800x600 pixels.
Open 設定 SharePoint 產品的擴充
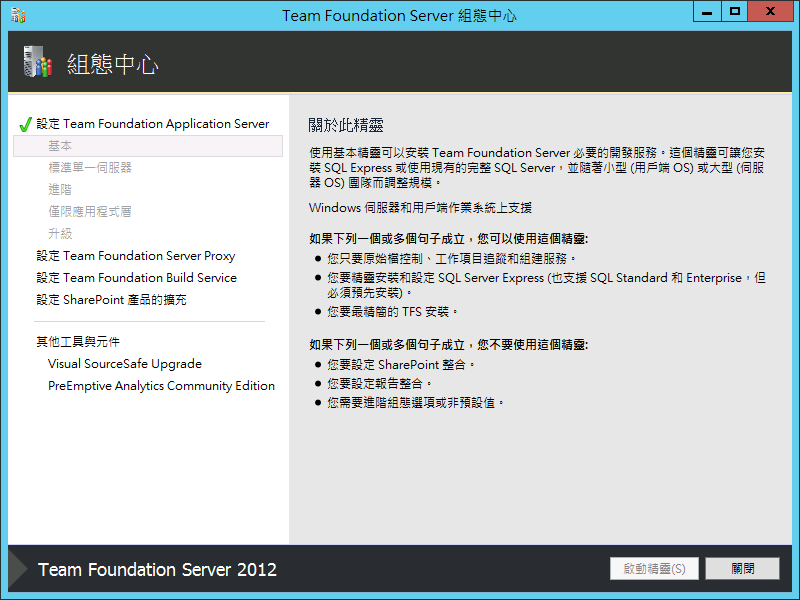(x=111, y=299)
